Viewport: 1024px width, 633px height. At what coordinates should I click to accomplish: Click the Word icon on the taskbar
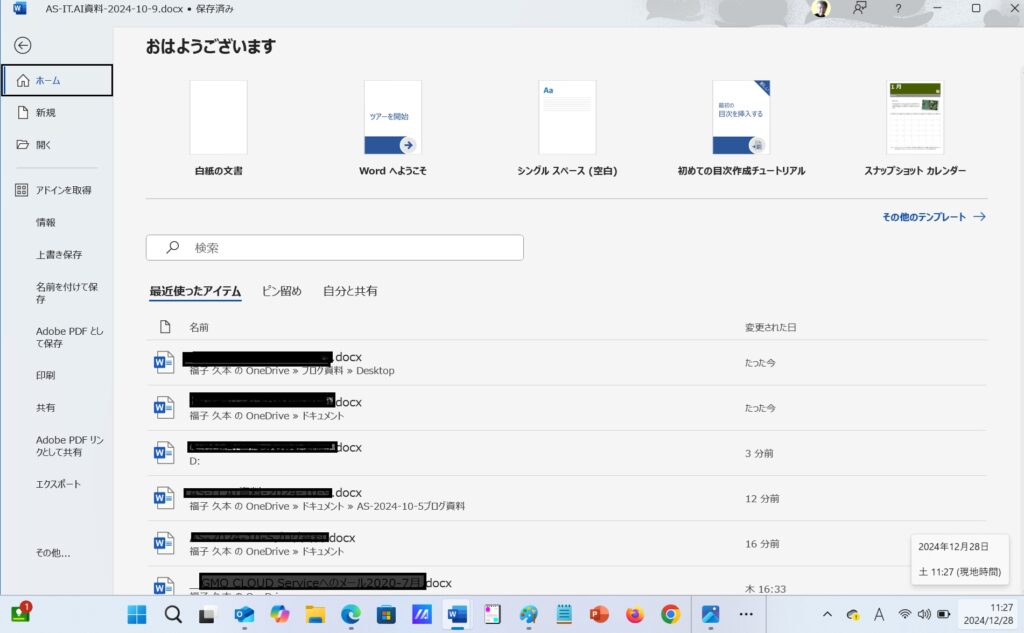pos(457,615)
